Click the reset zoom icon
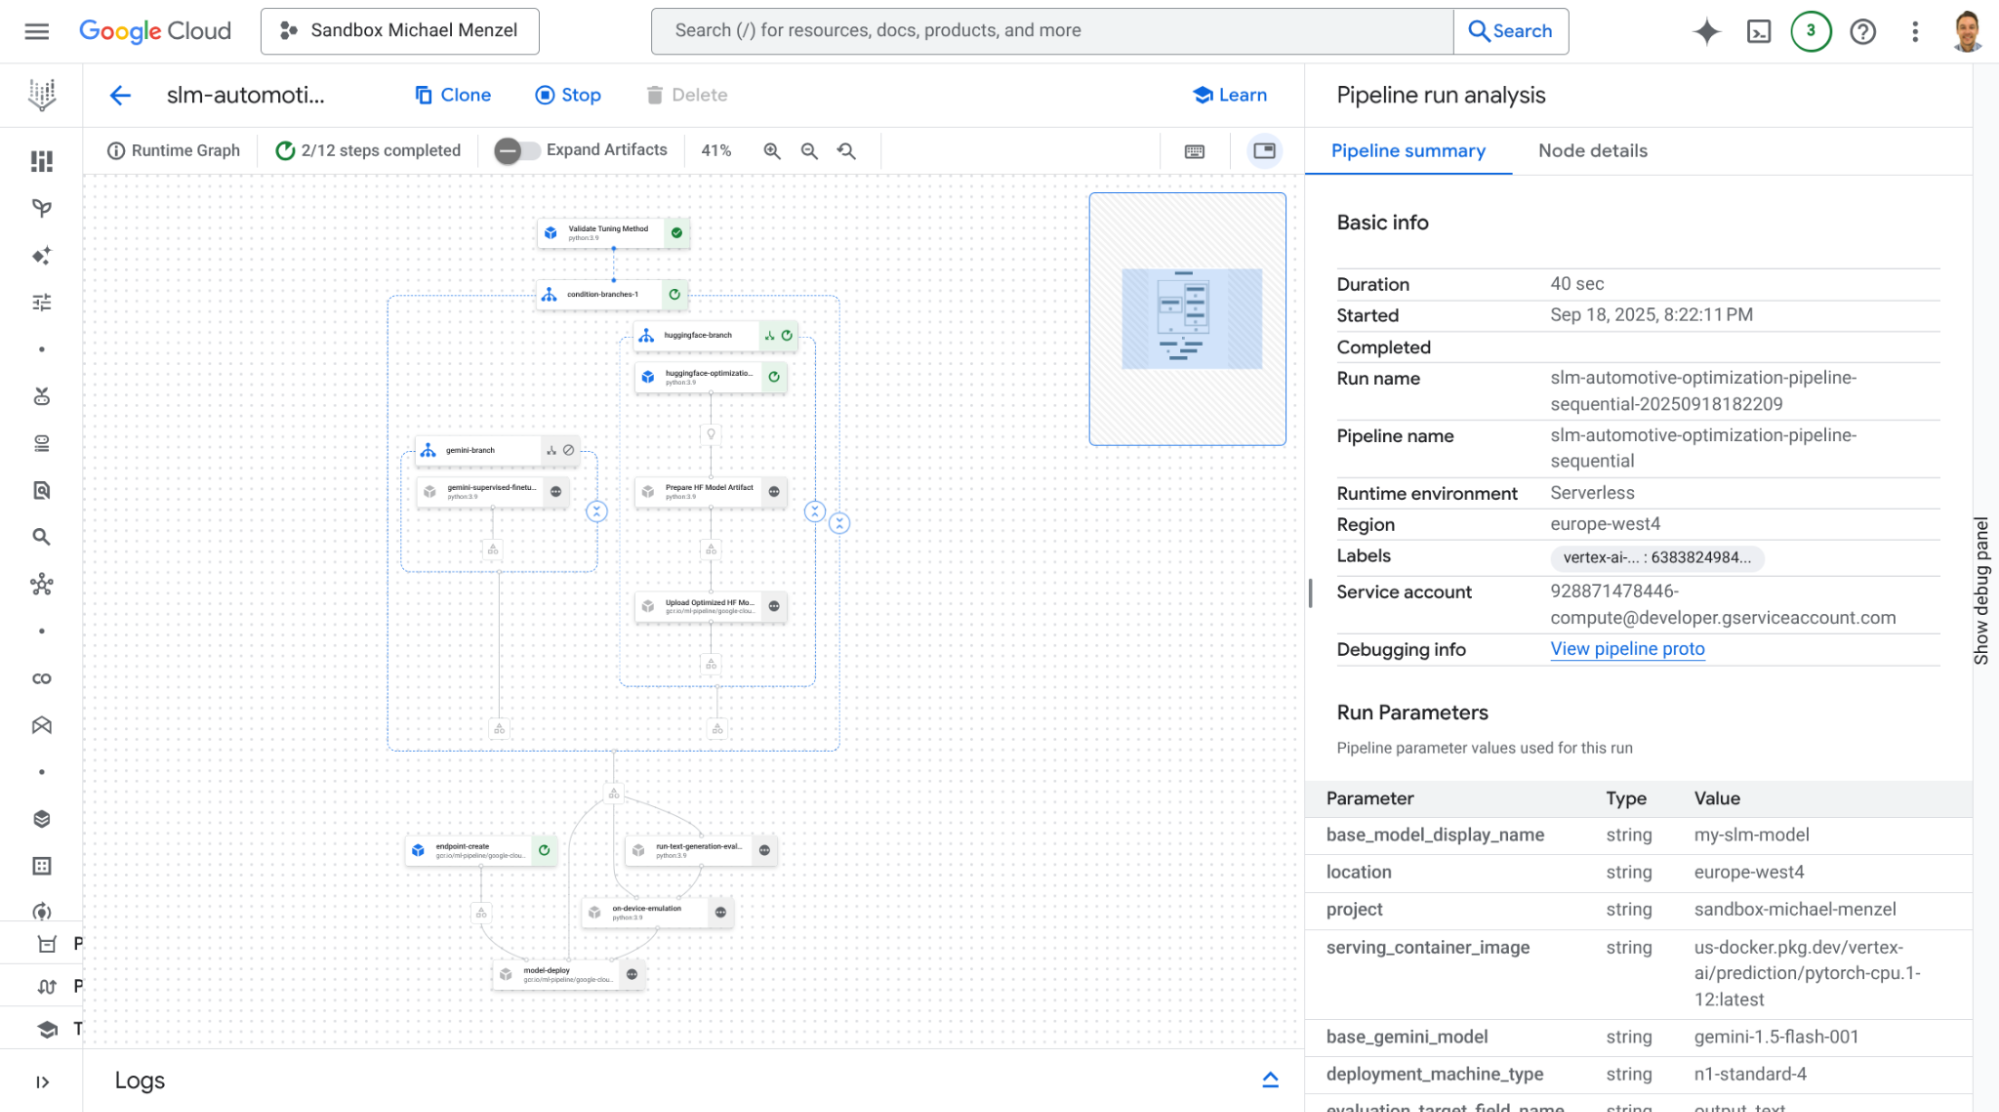Screen dimensions: 1999x1112 coord(847,151)
